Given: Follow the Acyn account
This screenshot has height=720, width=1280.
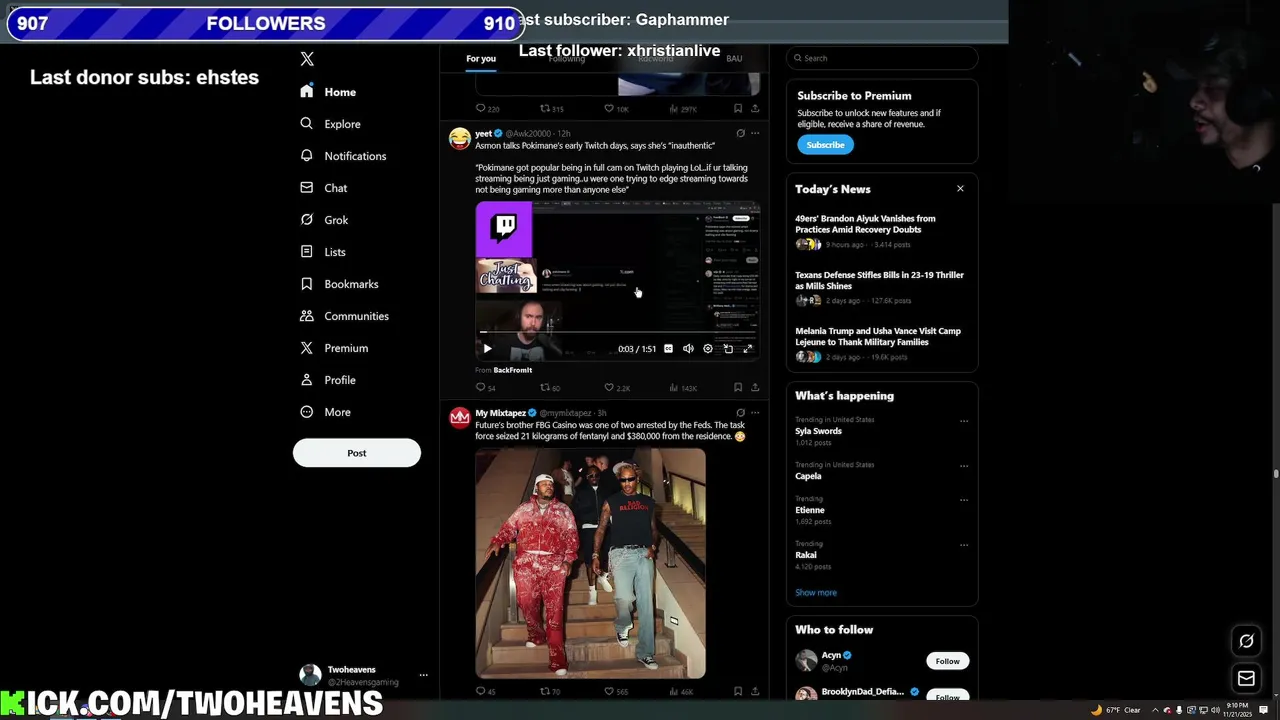Looking at the screenshot, I should (947, 661).
